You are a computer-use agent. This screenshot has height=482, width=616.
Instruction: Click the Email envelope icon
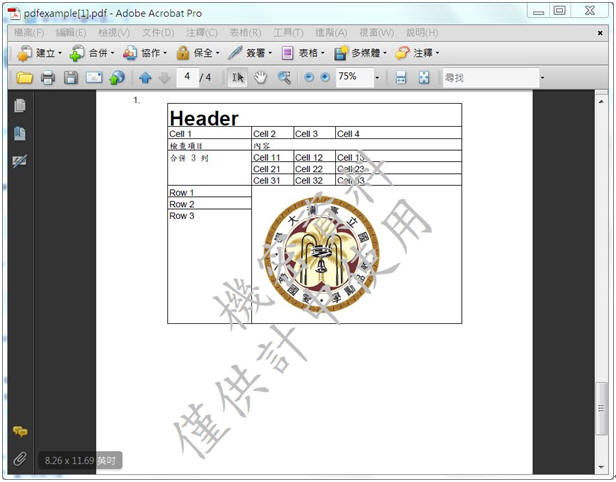click(x=94, y=78)
